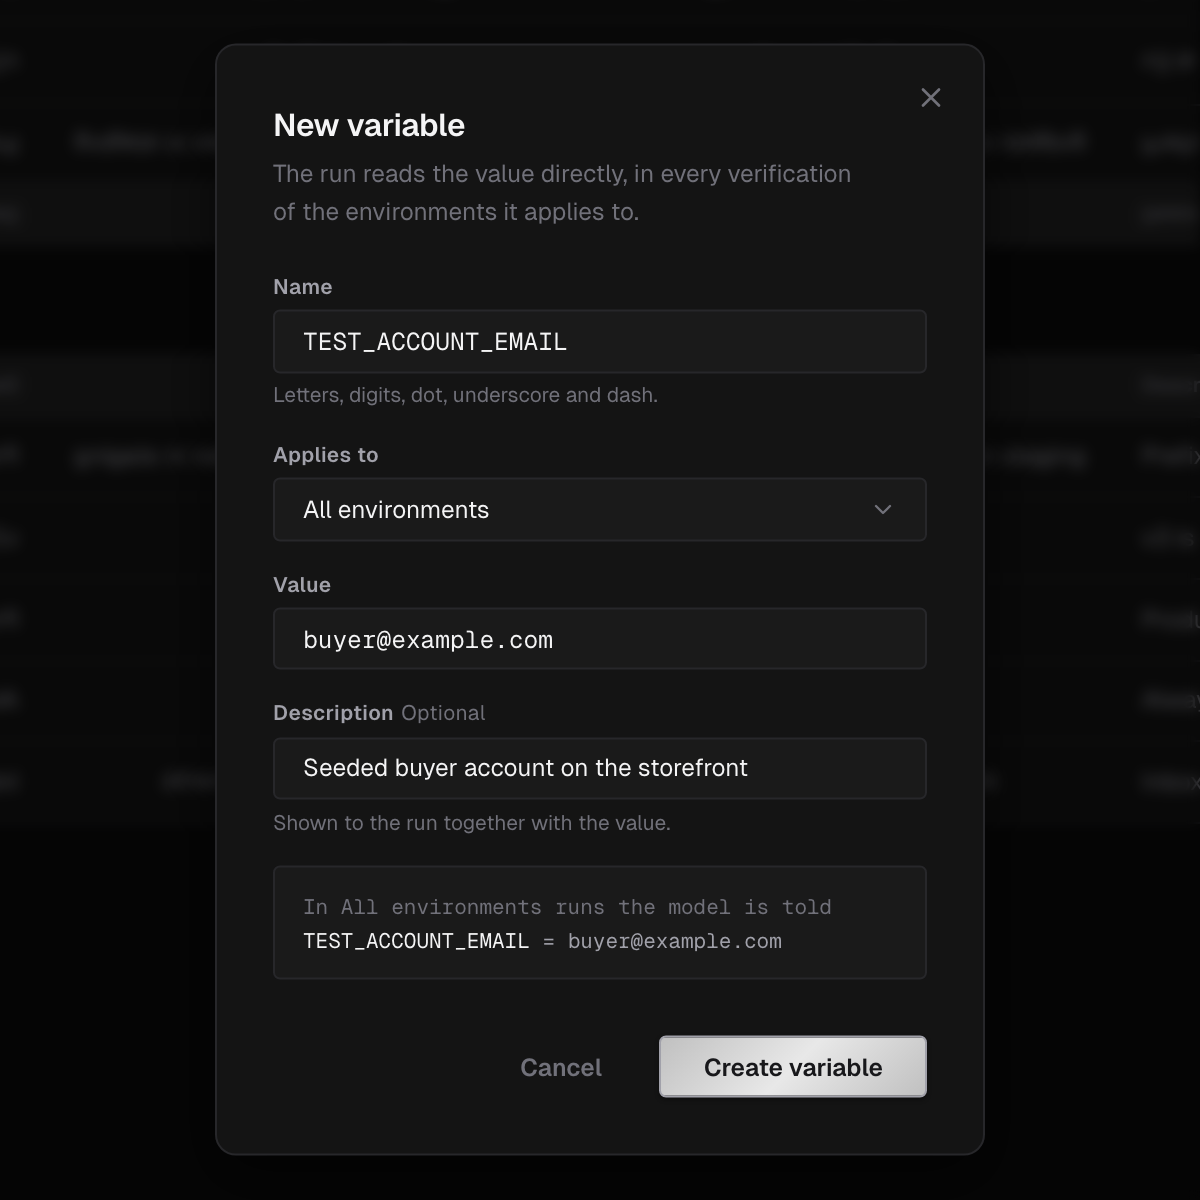The image size is (1200, 1200).
Task: Close the New variable dialog
Action: tap(931, 97)
